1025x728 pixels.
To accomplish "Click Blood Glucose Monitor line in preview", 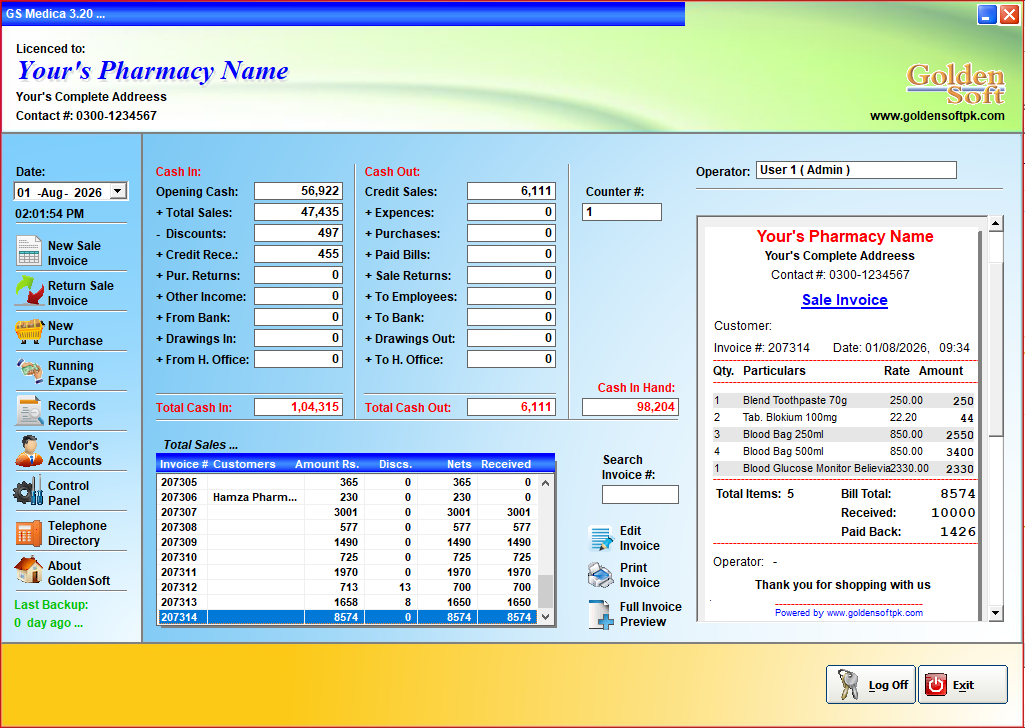I will pos(844,468).
